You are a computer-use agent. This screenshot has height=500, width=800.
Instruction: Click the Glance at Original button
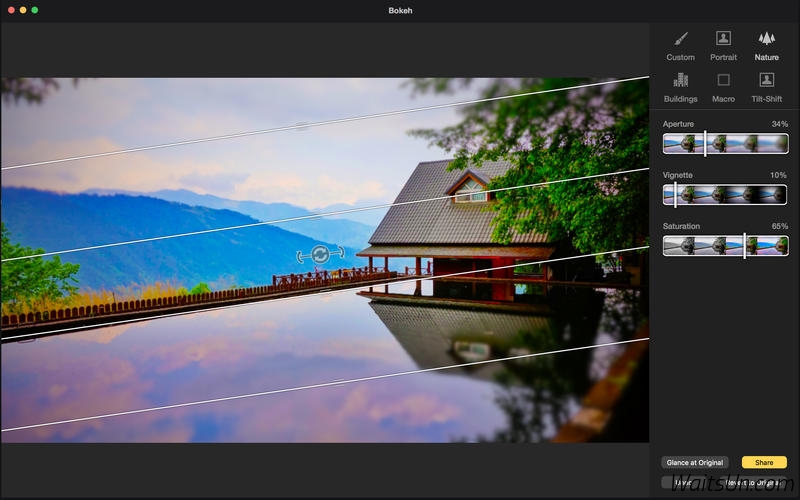(x=694, y=462)
